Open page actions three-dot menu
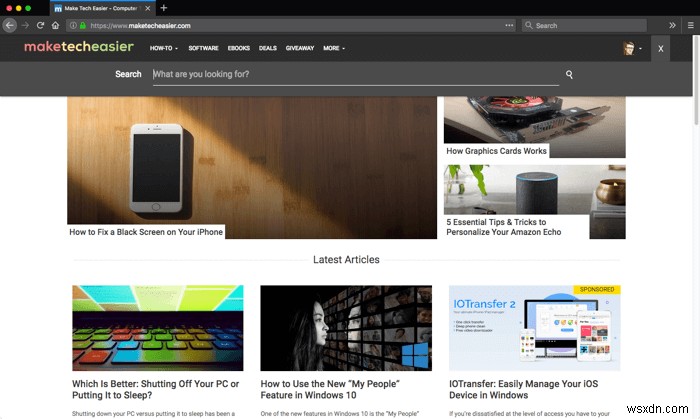700x419 pixels. point(509,25)
